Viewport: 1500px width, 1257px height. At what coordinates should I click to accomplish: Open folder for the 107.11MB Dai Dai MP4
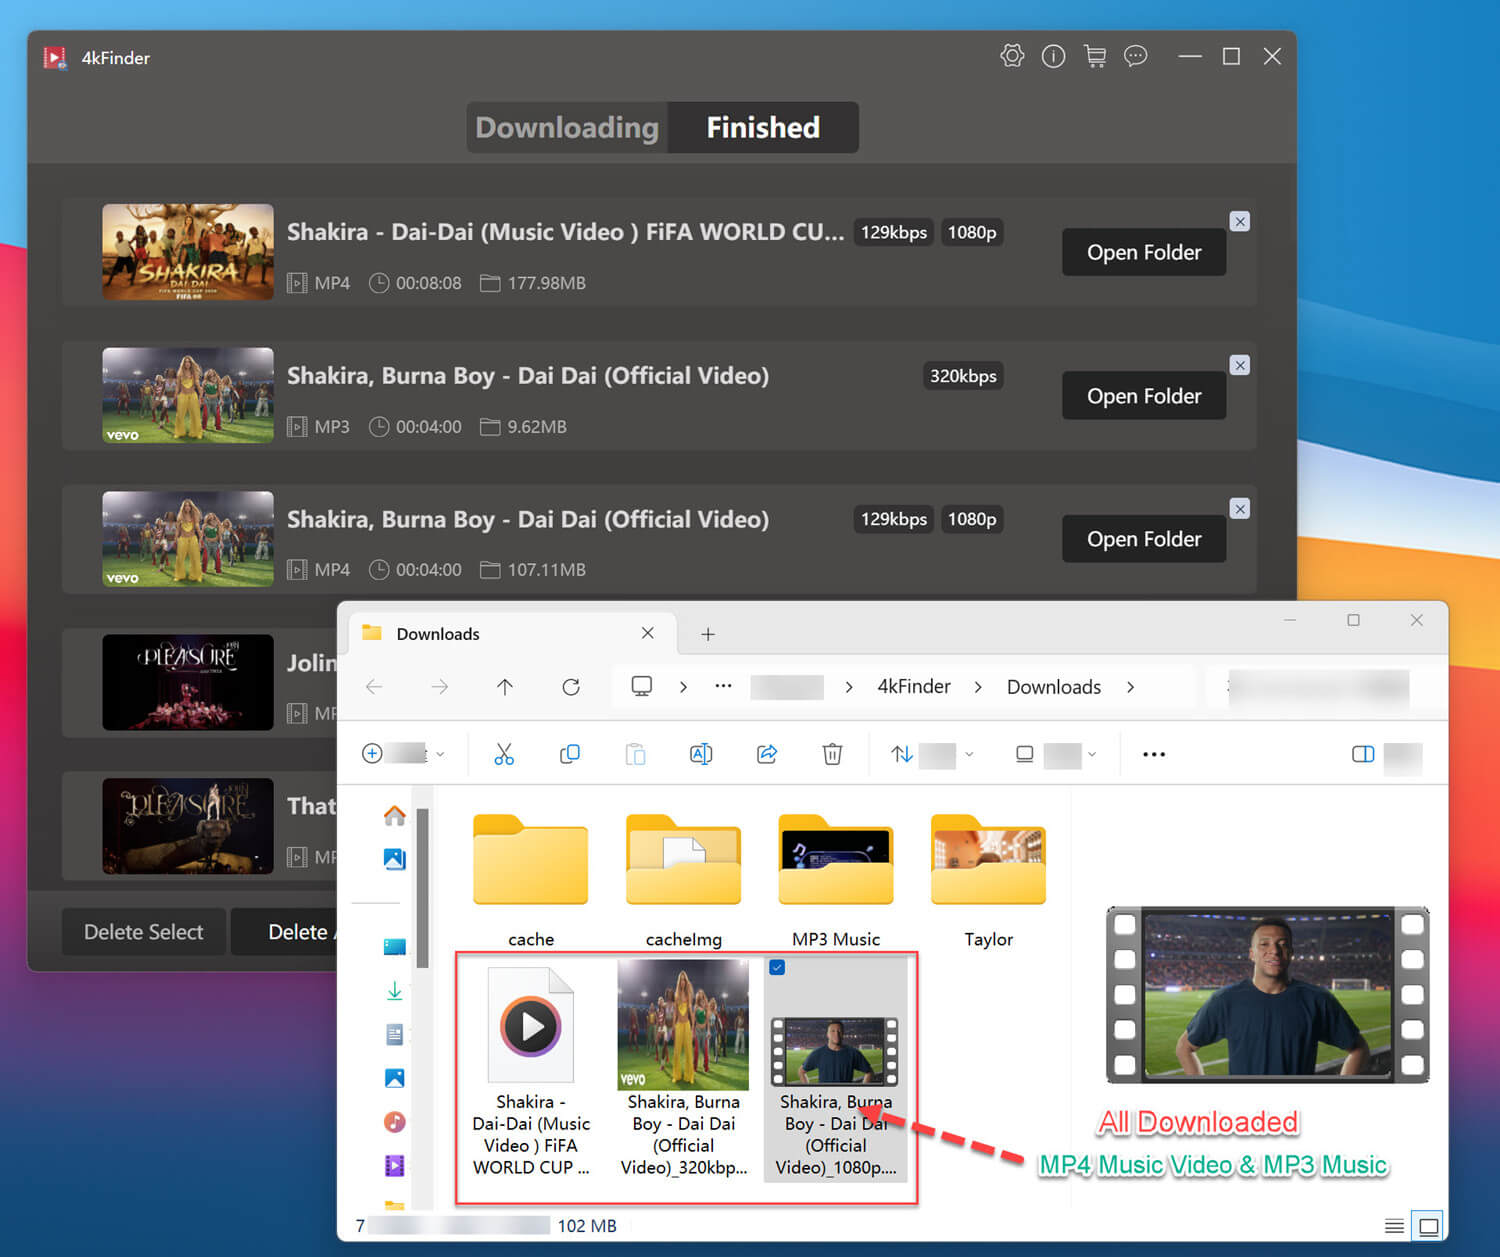coord(1144,539)
